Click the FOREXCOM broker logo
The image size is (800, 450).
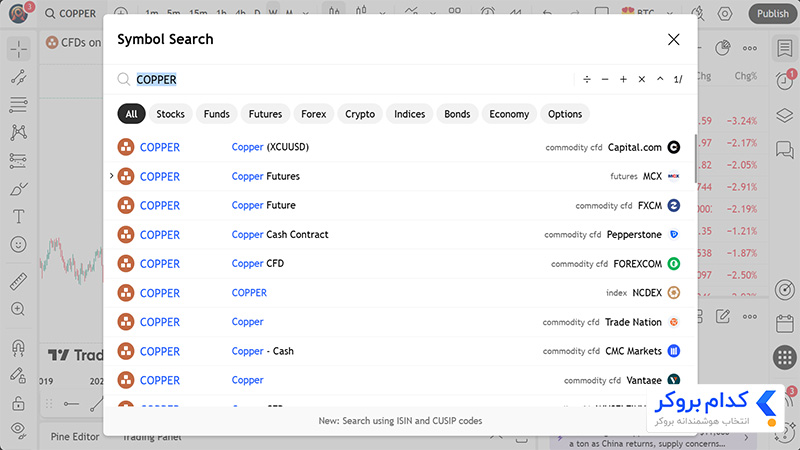[x=673, y=264]
